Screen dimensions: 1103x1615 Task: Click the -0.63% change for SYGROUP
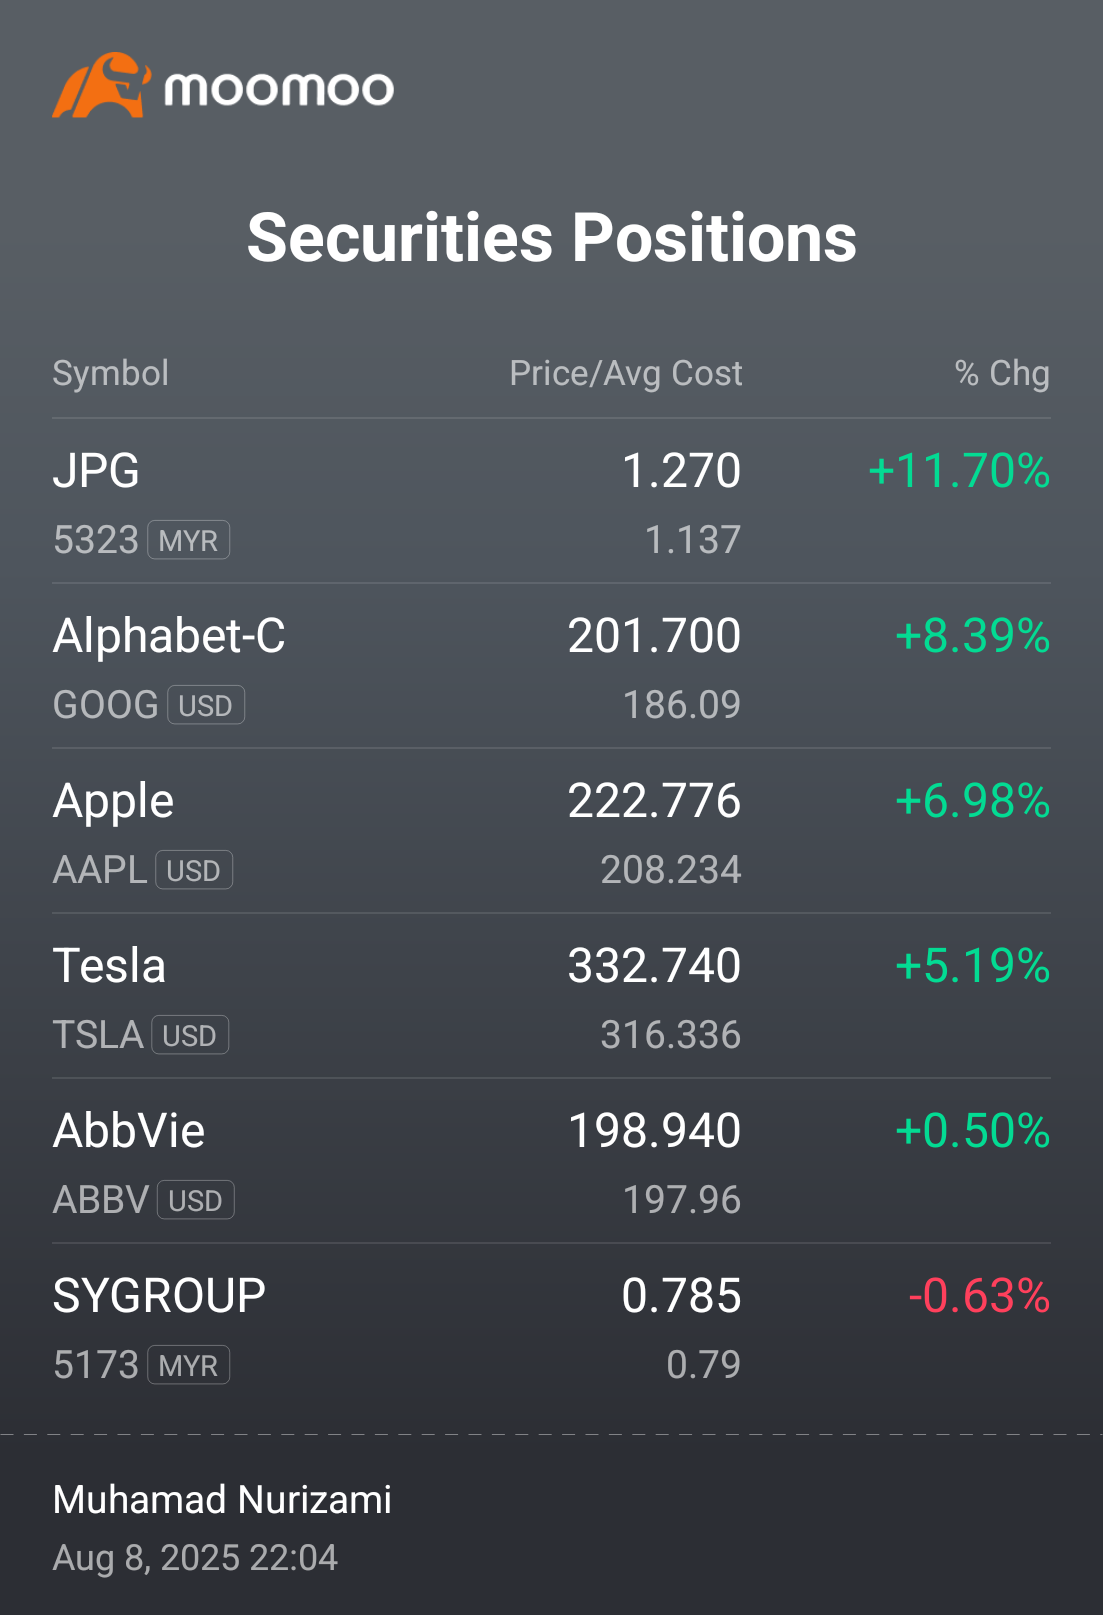click(979, 1296)
